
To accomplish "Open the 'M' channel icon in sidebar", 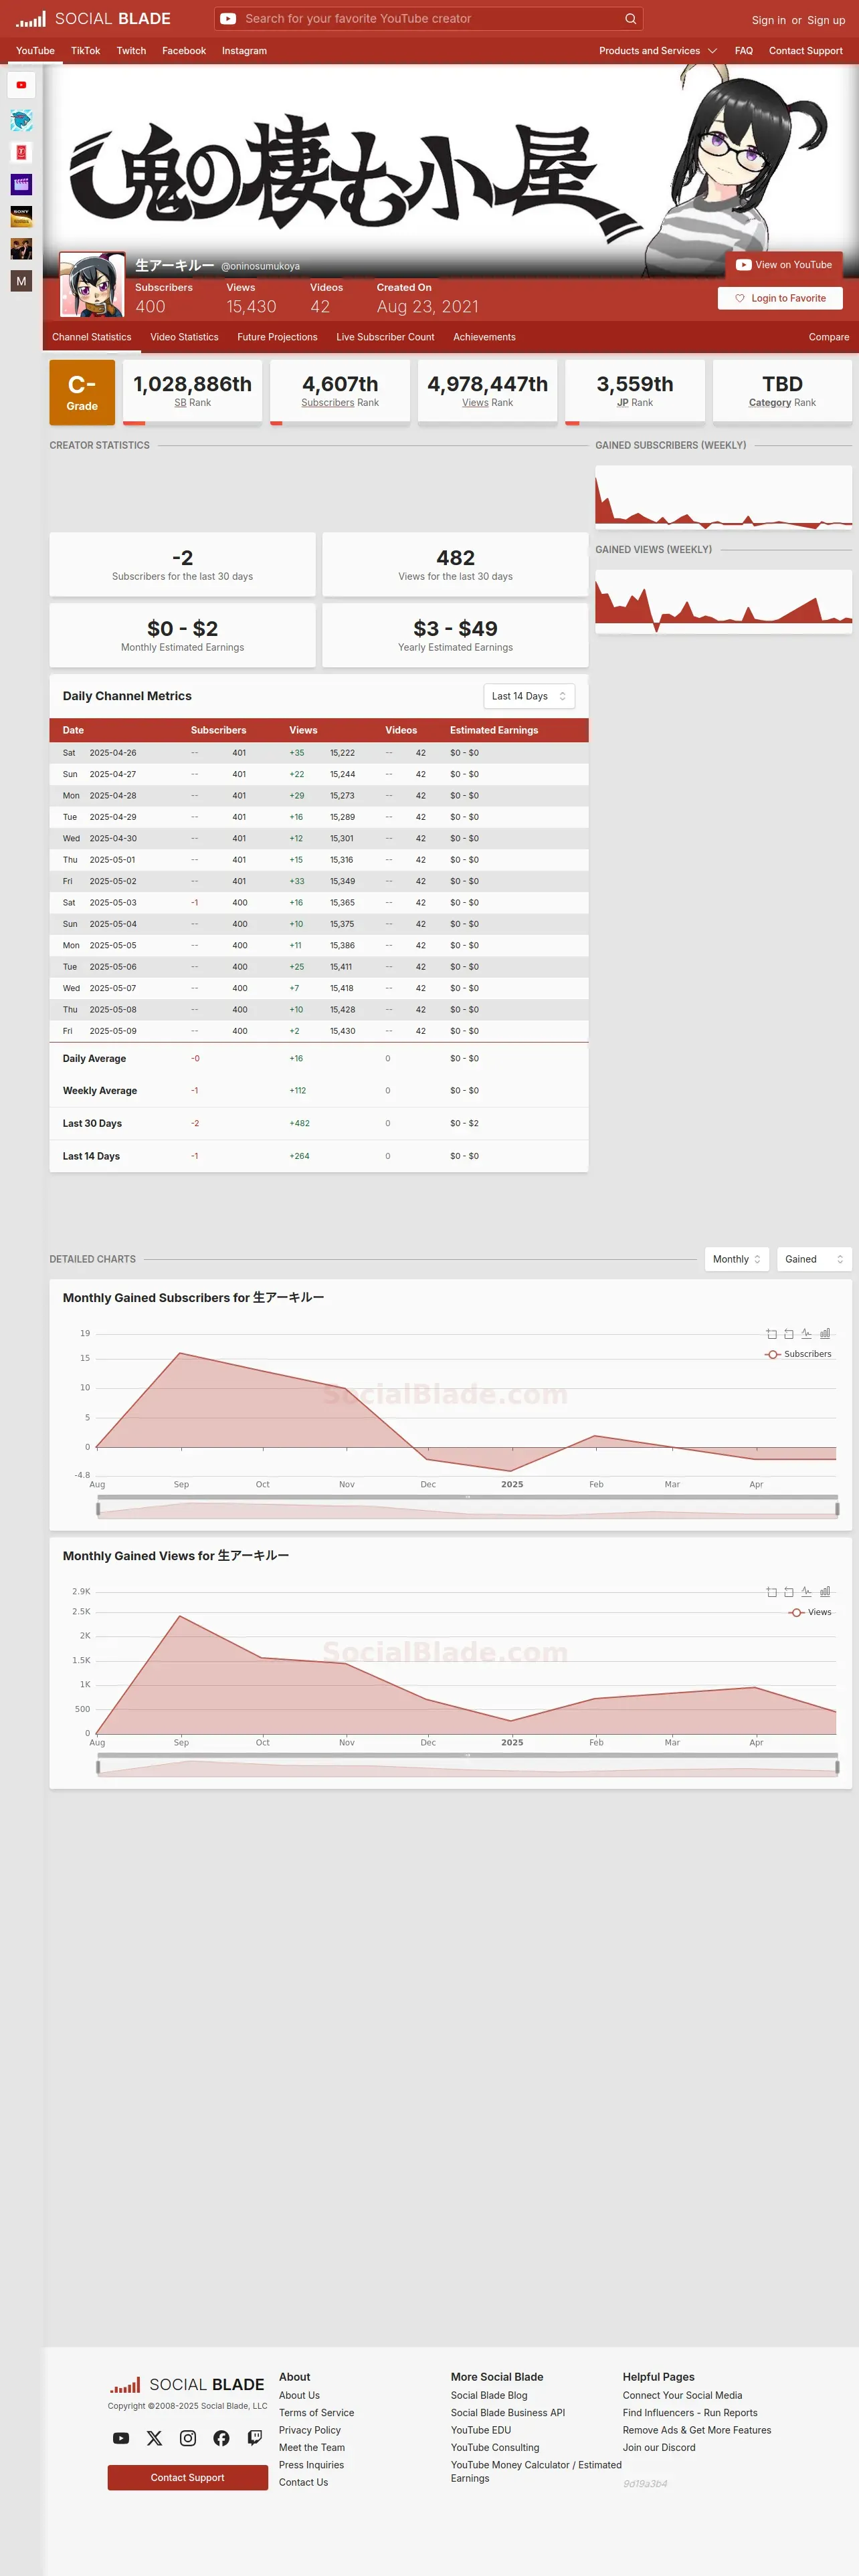I will (x=21, y=281).
